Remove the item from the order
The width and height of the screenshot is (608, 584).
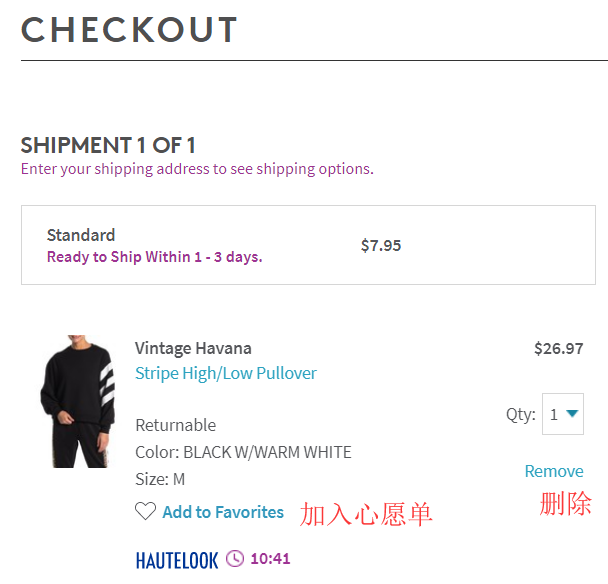click(554, 471)
